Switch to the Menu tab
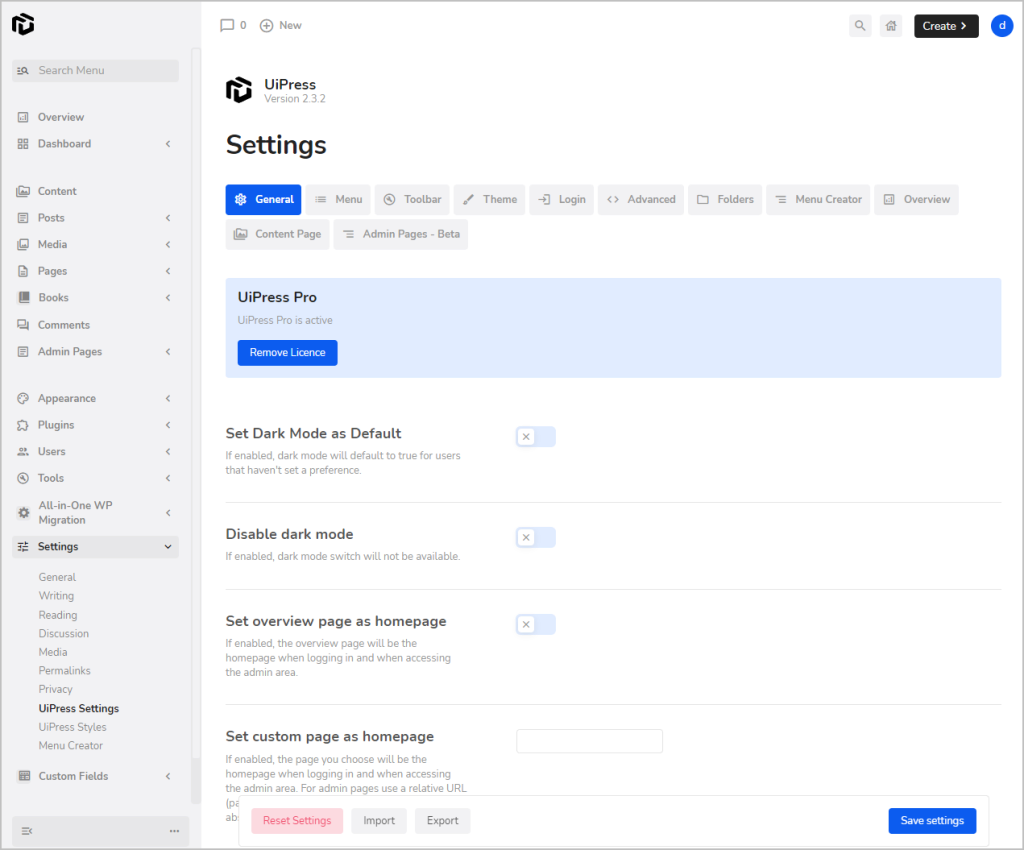 338,200
